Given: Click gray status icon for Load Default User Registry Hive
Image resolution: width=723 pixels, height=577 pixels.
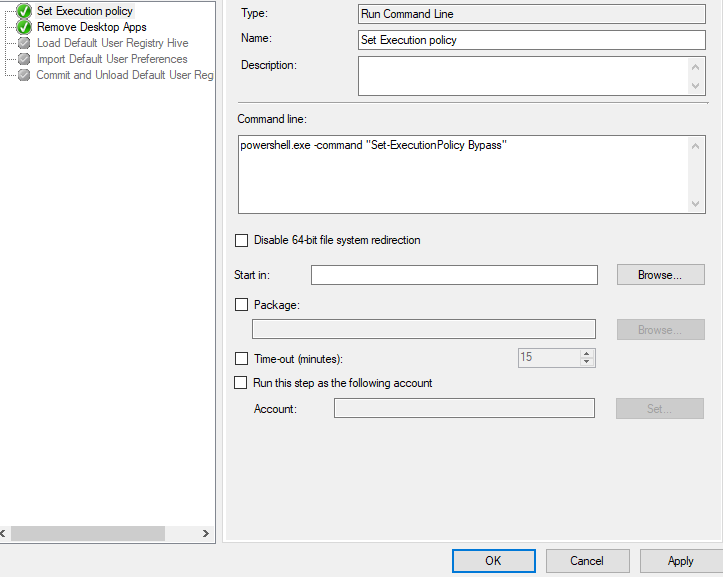Looking at the screenshot, I should [24, 43].
